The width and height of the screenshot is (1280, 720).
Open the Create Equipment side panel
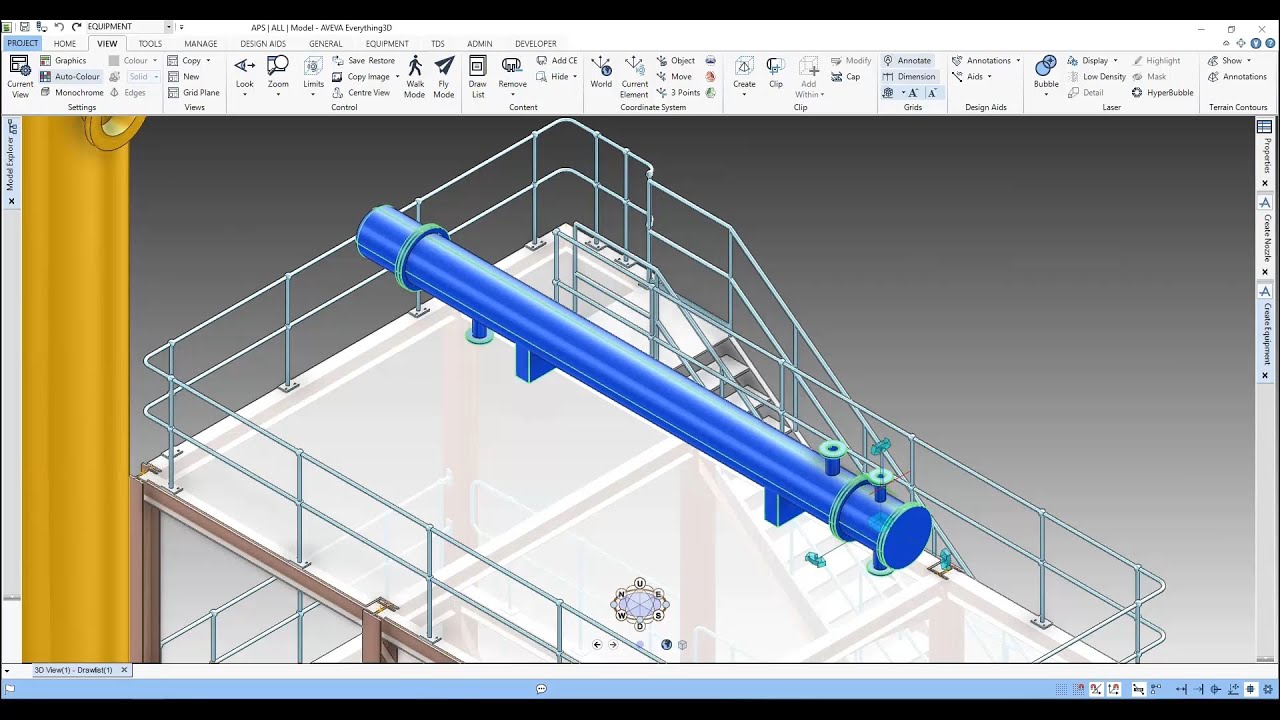[x=1266, y=332]
